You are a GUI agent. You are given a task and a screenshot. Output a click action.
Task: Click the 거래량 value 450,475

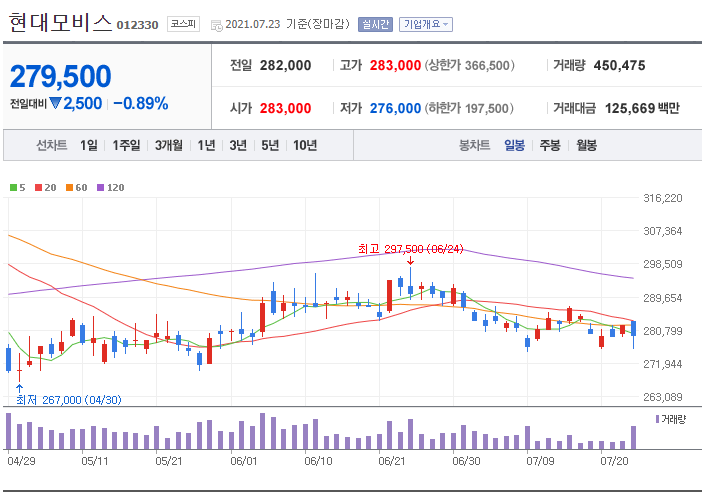point(620,65)
